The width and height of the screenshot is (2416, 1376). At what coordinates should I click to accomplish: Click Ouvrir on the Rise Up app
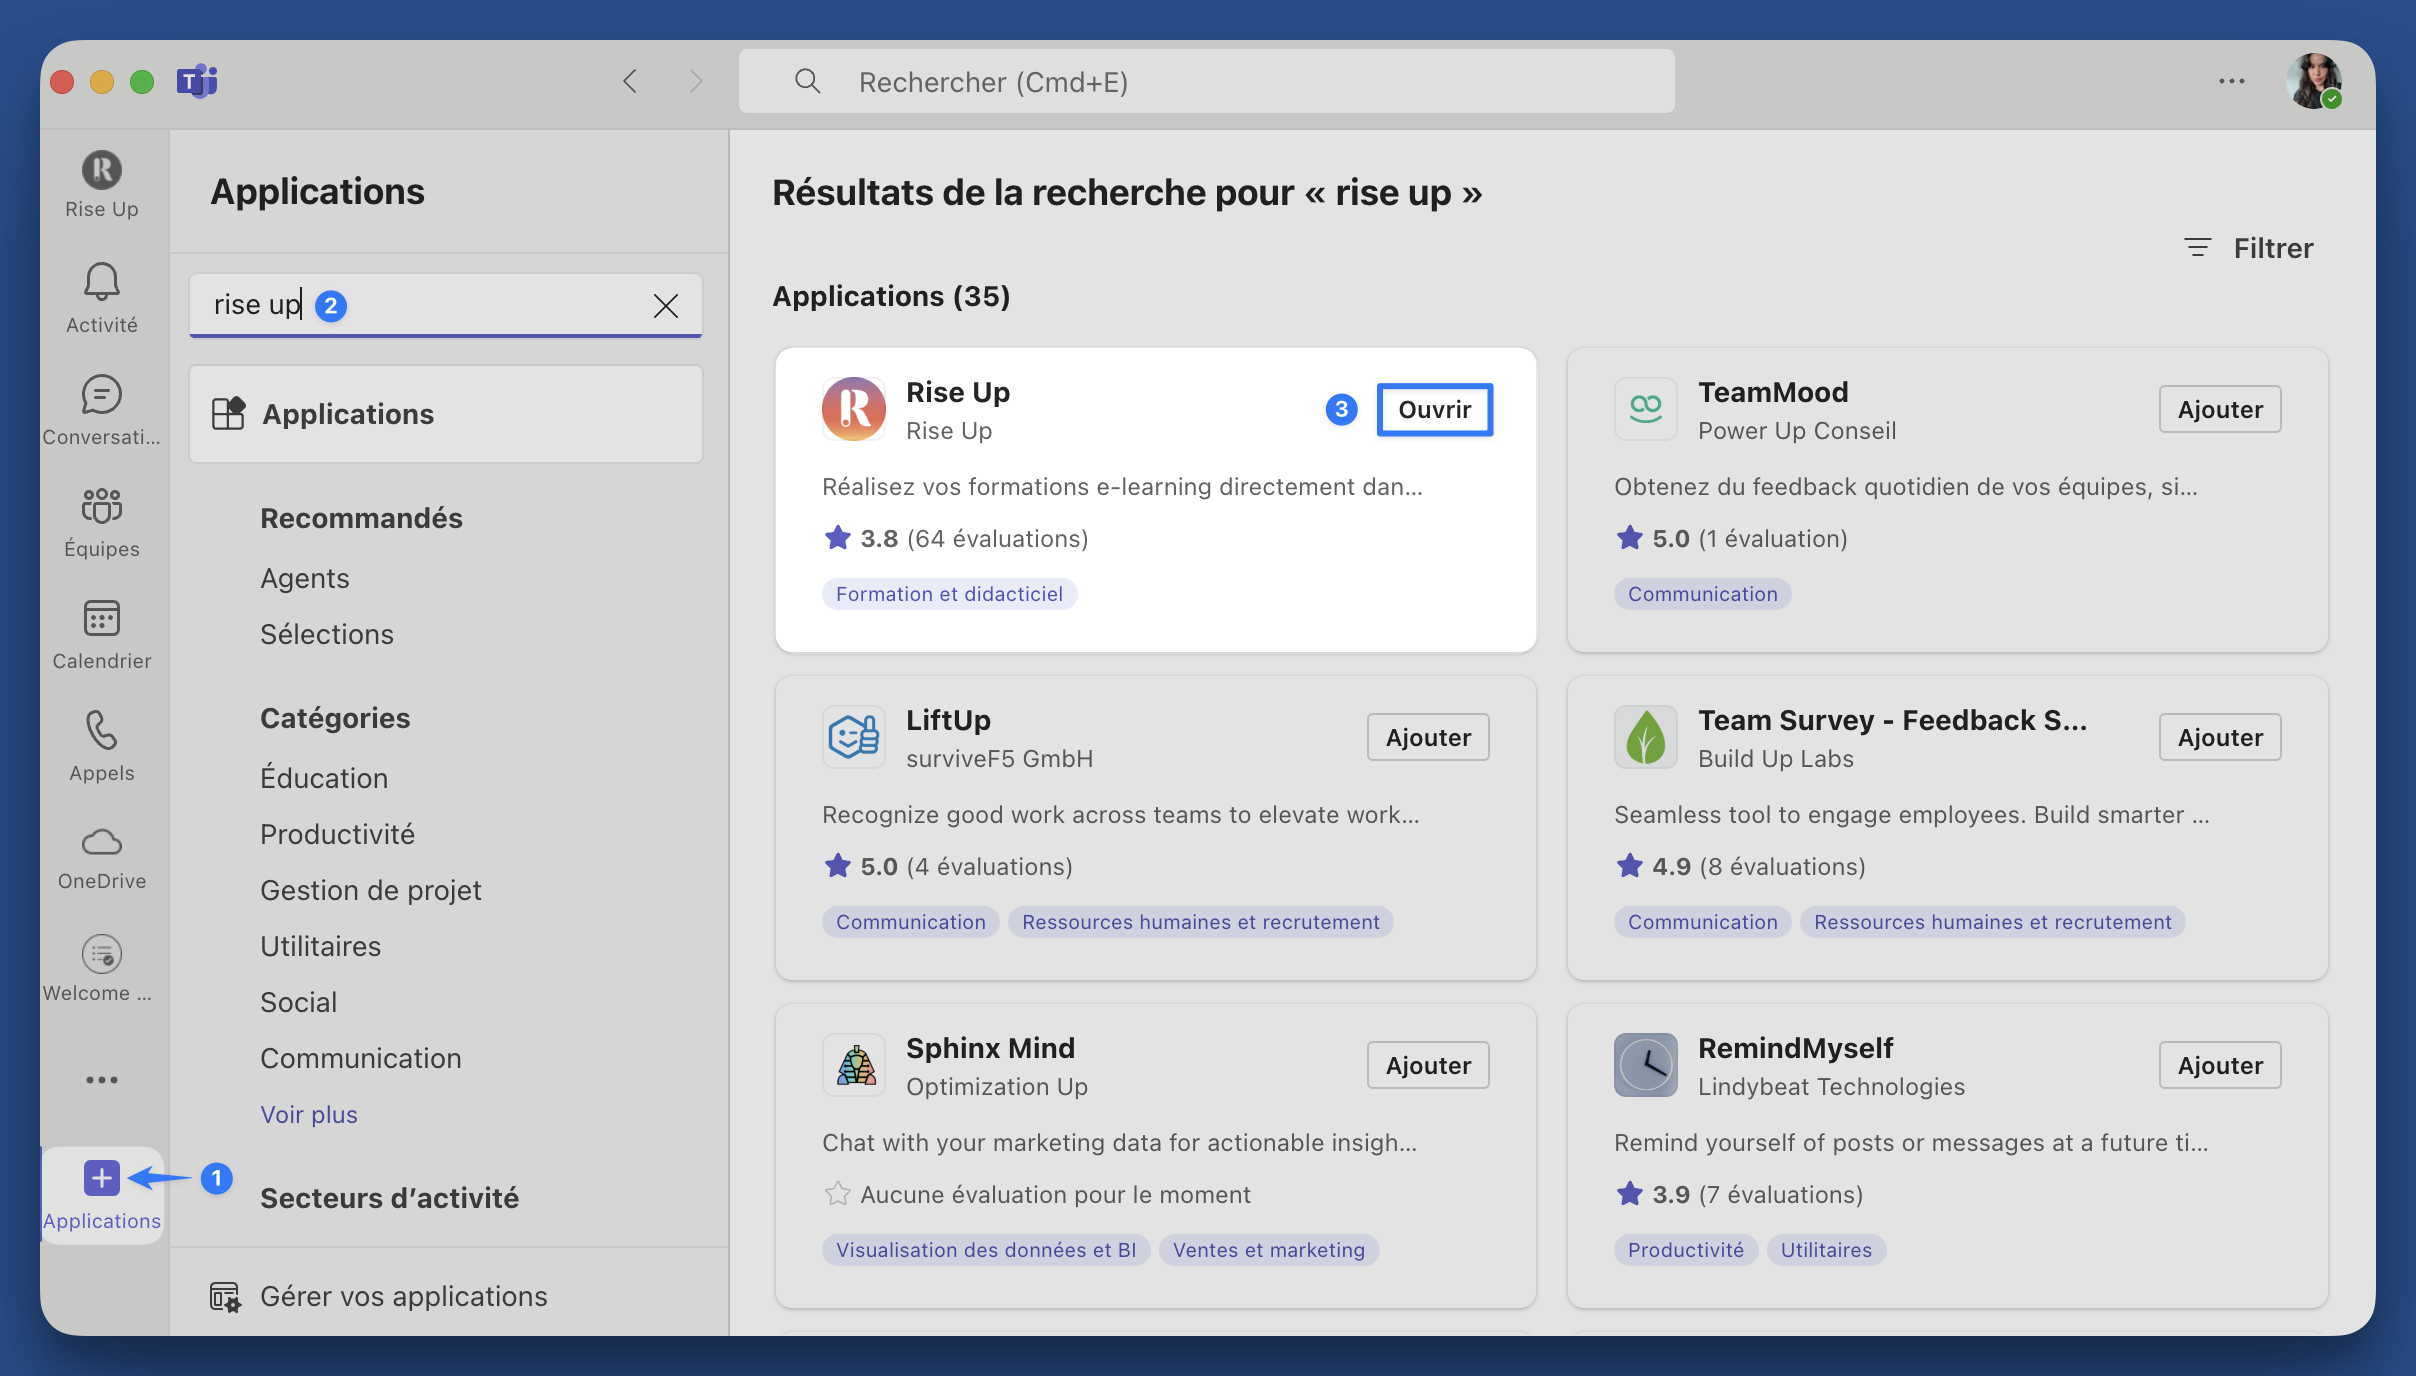[x=1434, y=410]
